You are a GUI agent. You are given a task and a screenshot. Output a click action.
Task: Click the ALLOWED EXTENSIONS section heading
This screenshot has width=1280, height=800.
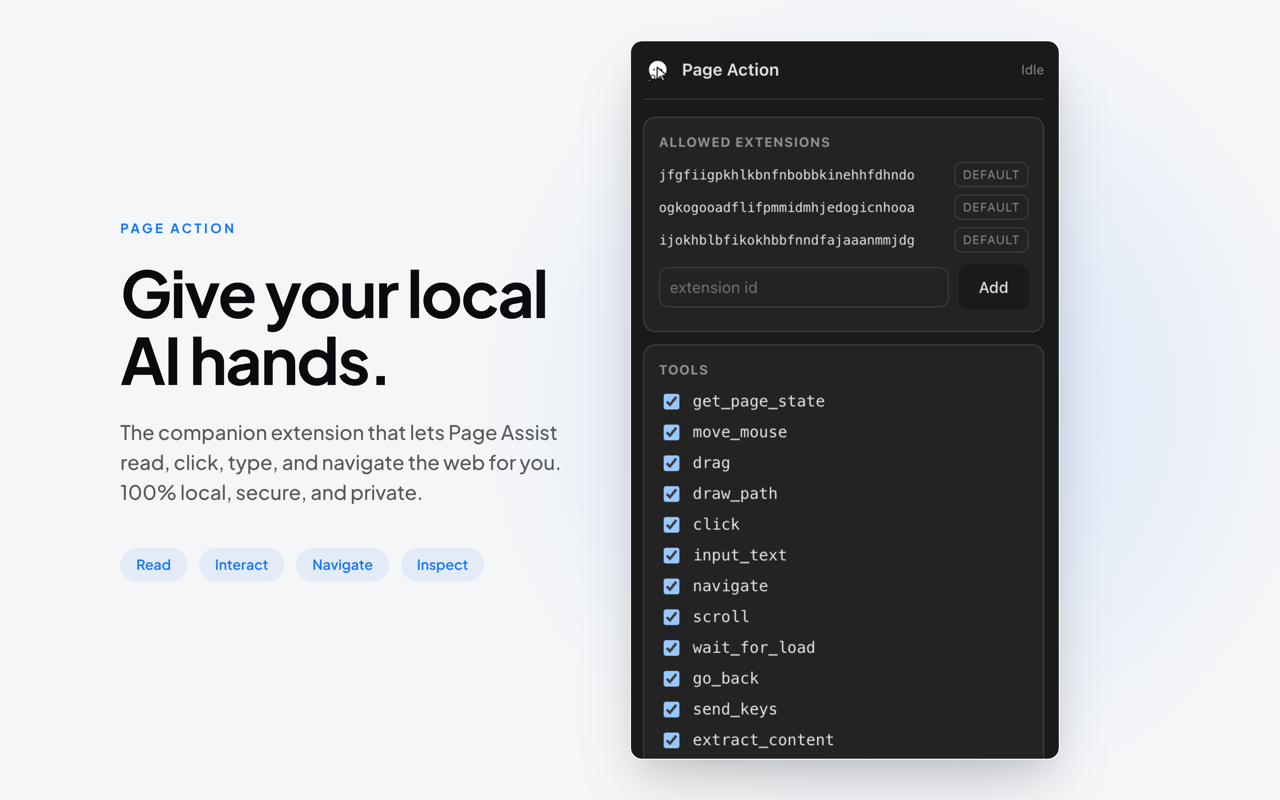[745, 142]
